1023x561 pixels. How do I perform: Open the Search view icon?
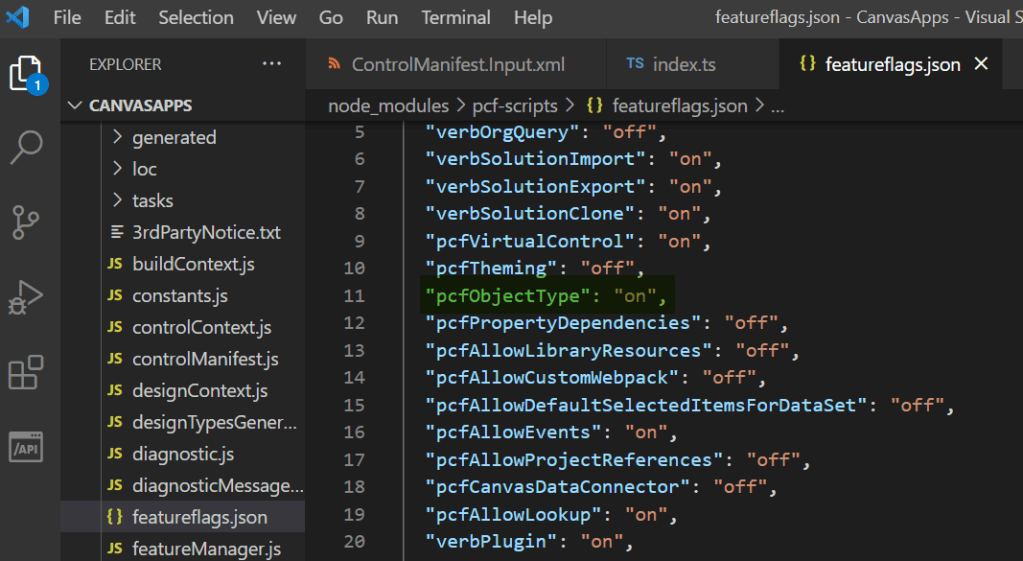pyautogui.click(x=27, y=146)
